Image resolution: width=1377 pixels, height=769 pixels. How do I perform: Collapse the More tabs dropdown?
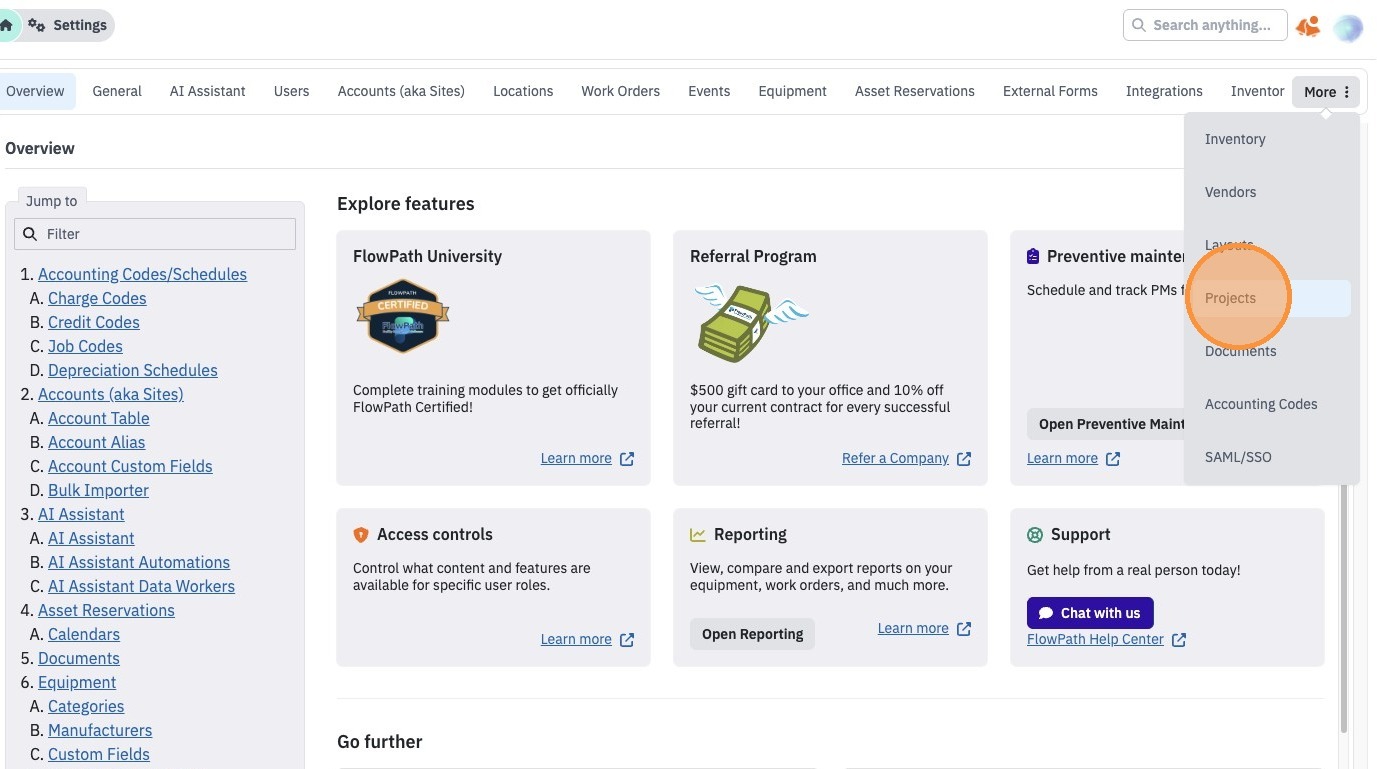(1326, 92)
